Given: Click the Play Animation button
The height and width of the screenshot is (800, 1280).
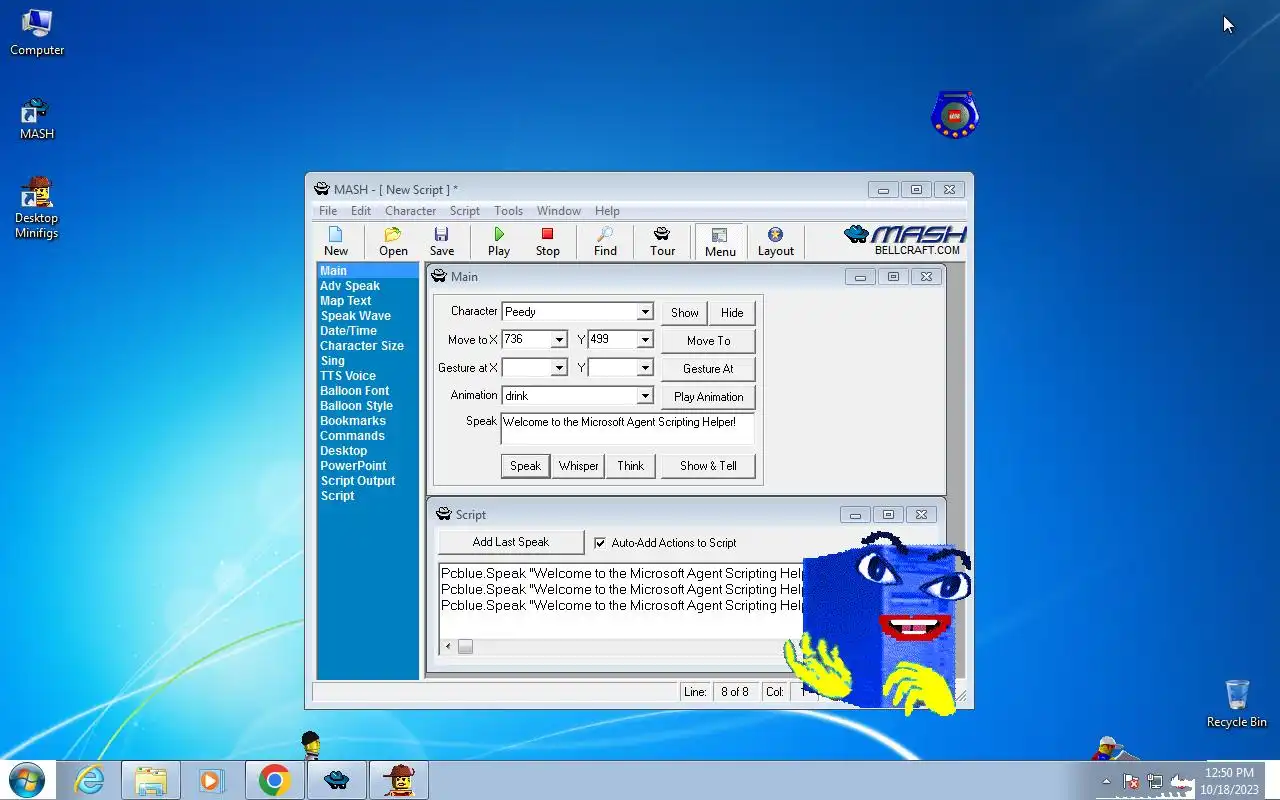Looking at the screenshot, I should click(x=708, y=397).
